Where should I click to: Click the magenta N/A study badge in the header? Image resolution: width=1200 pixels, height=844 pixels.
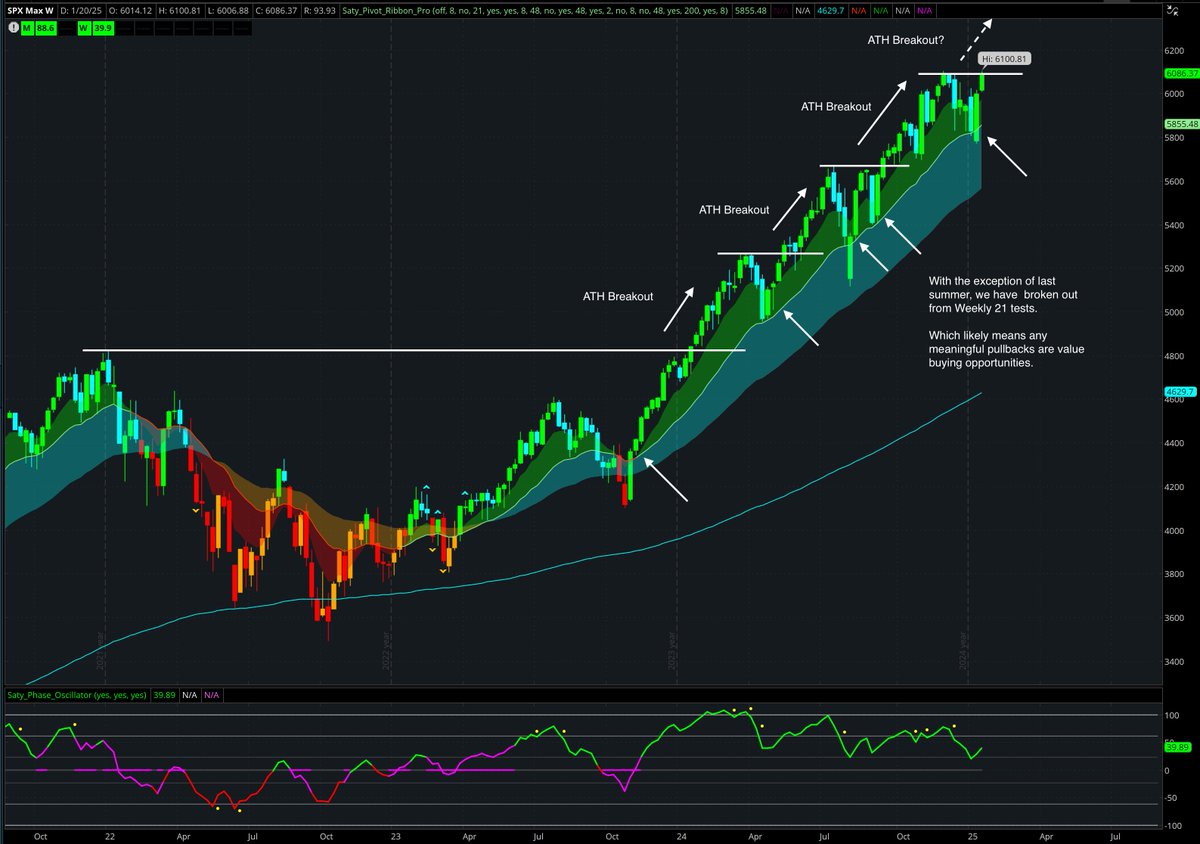point(925,9)
